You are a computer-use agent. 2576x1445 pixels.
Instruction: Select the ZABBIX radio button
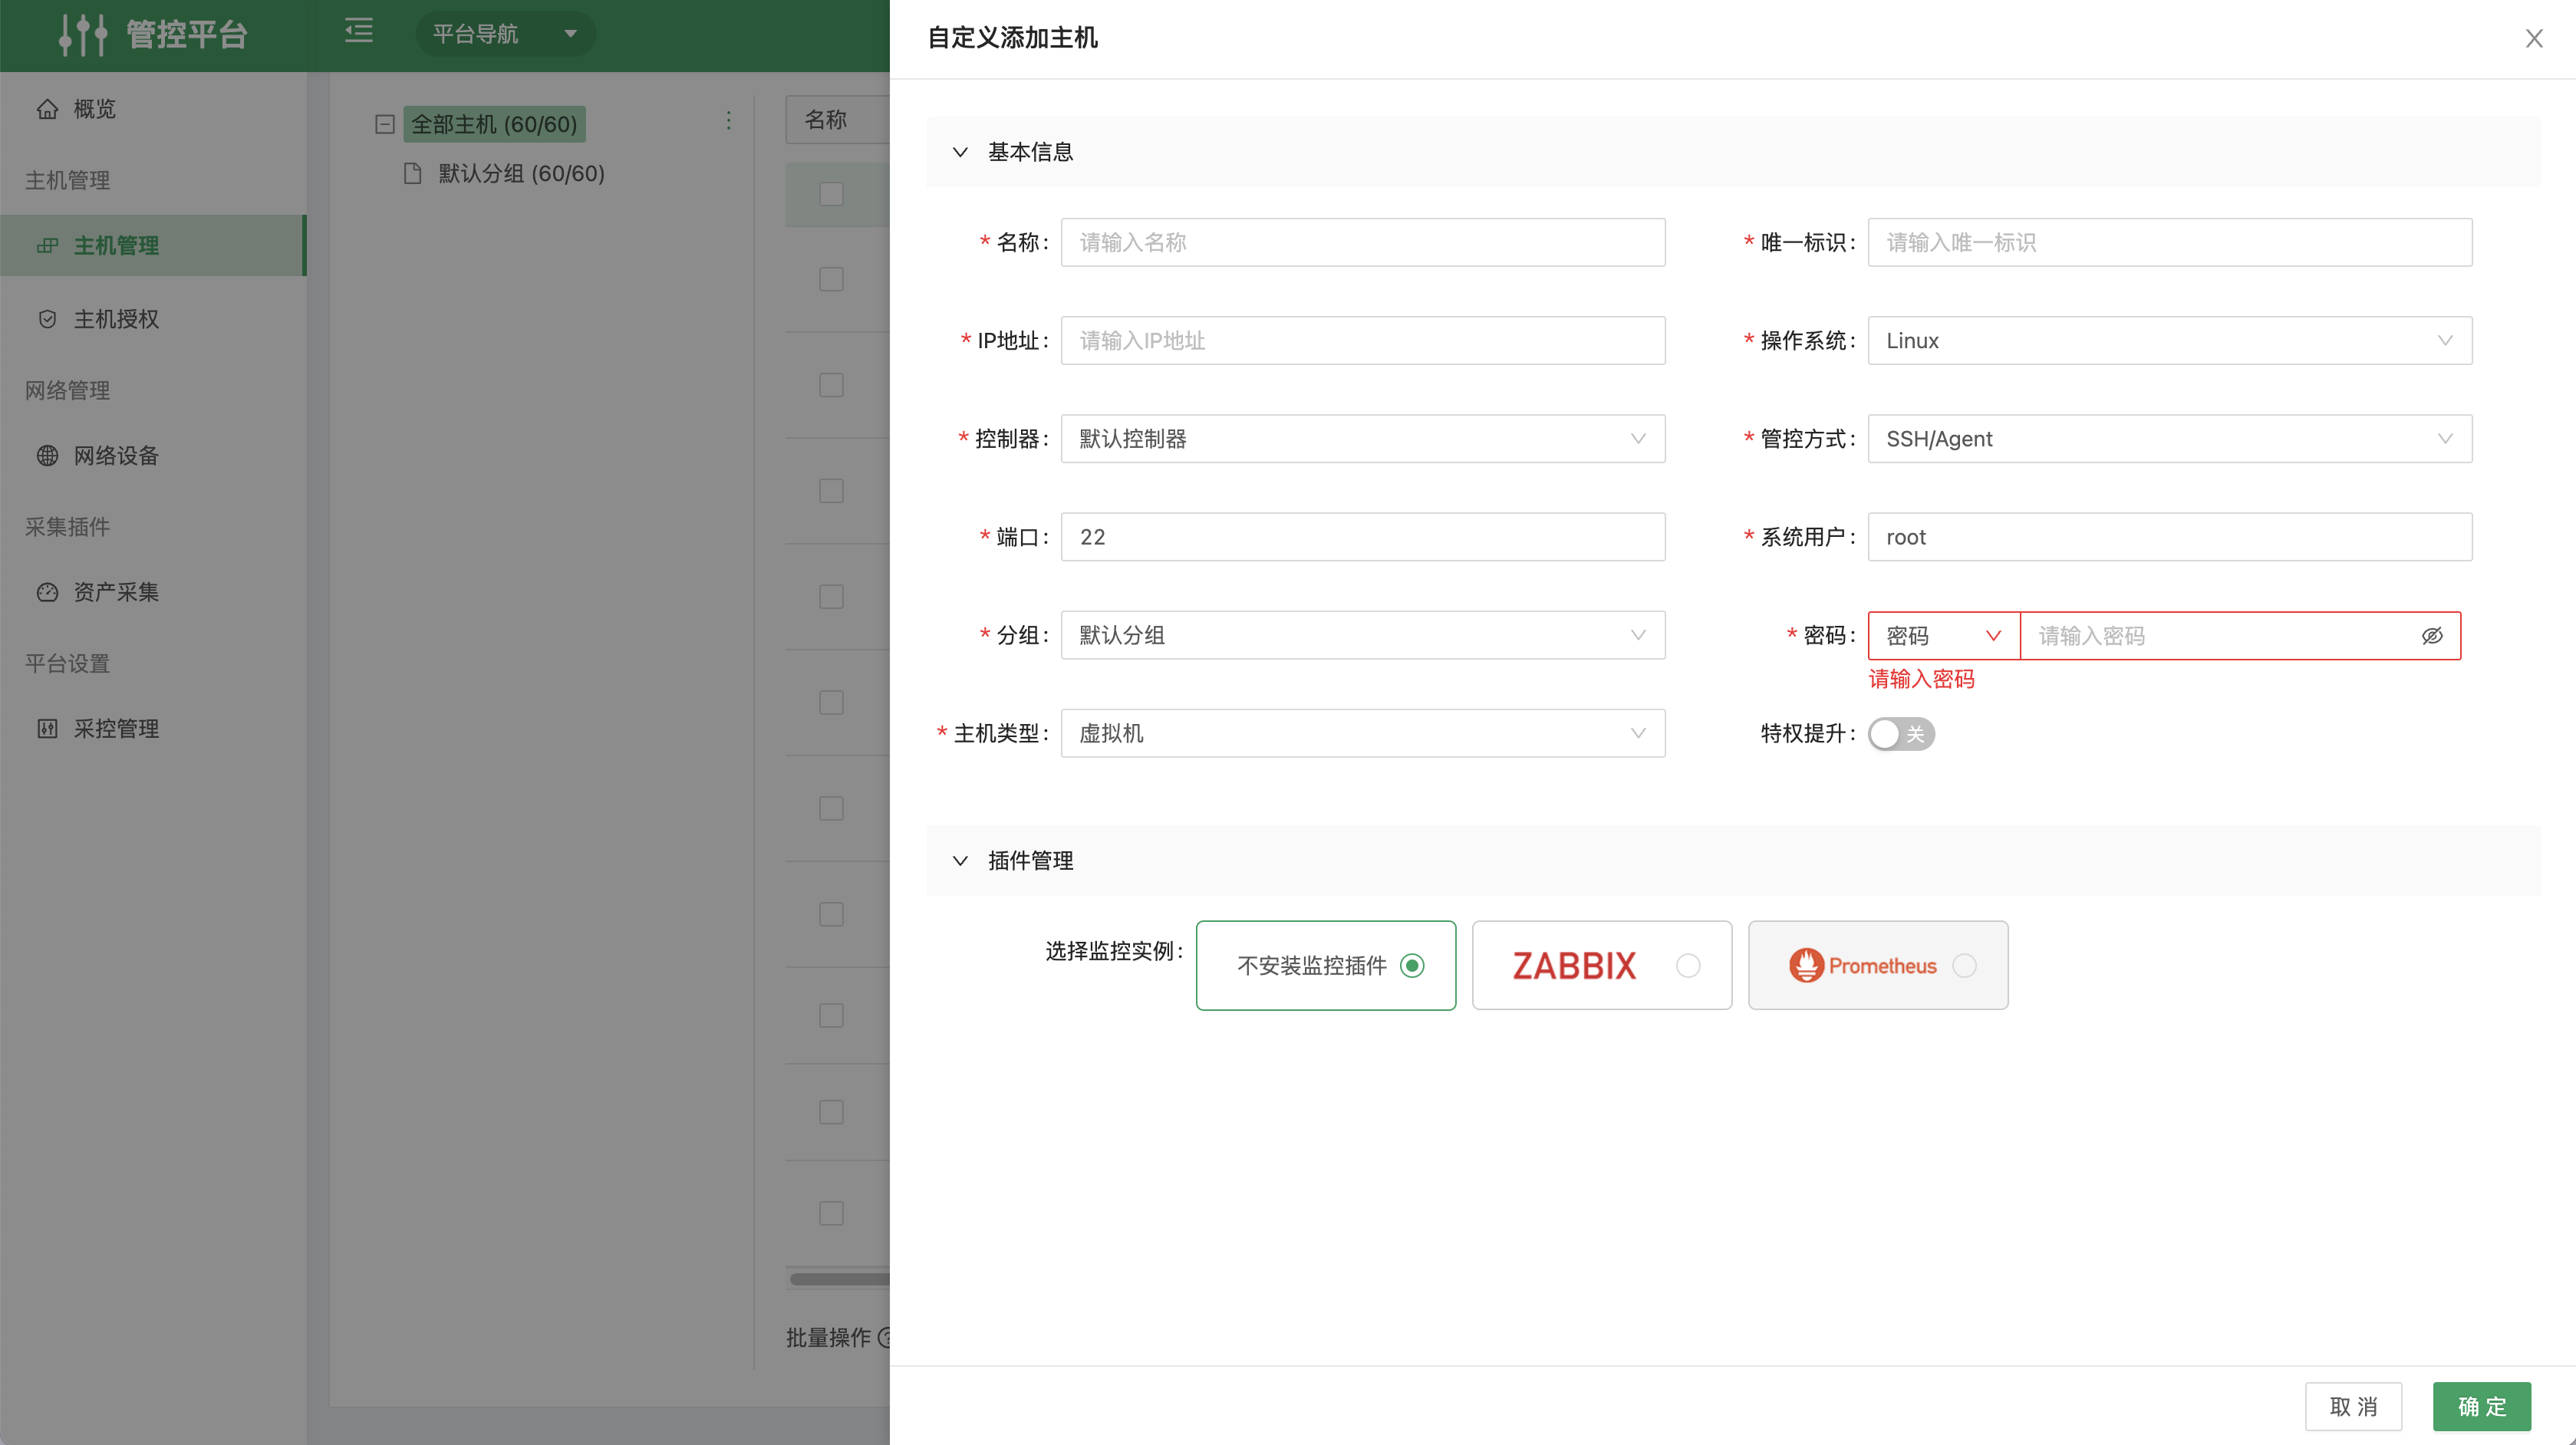click(x=1688, y=965)
